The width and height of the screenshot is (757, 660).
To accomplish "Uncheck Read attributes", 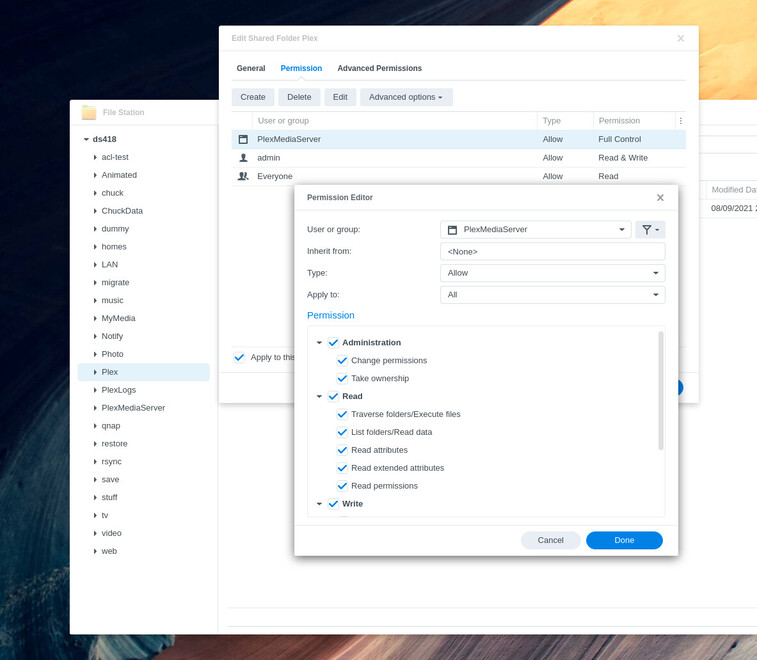I will [x=342, y=449].
